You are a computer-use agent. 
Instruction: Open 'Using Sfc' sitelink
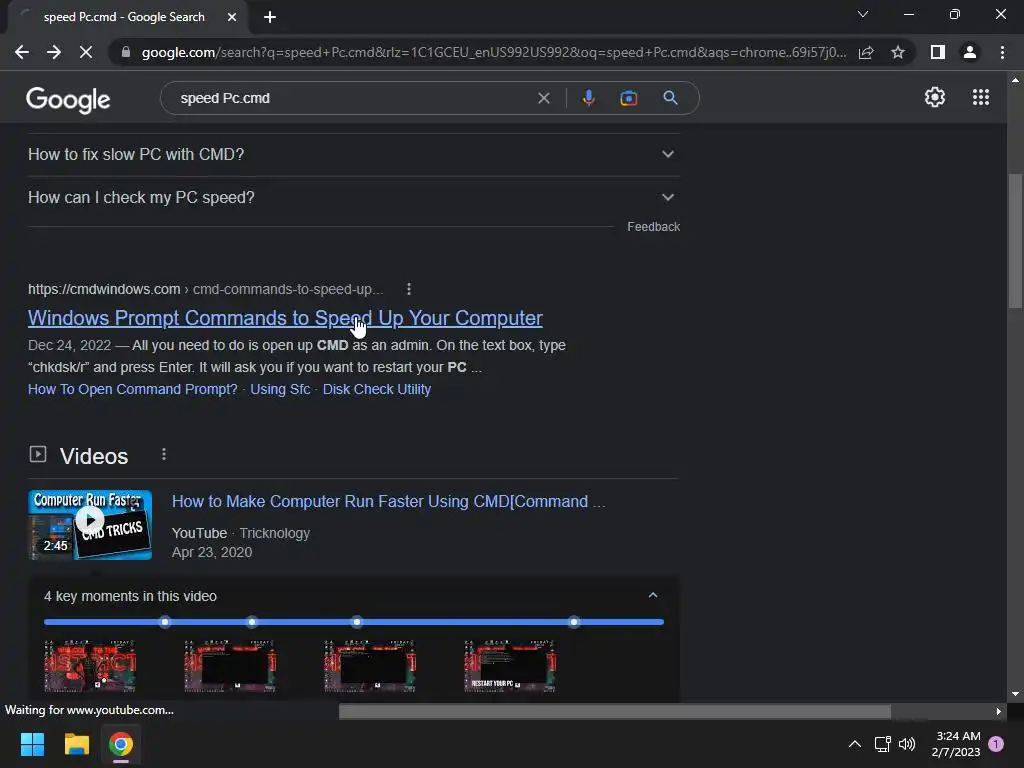click(x=280, y=389)
